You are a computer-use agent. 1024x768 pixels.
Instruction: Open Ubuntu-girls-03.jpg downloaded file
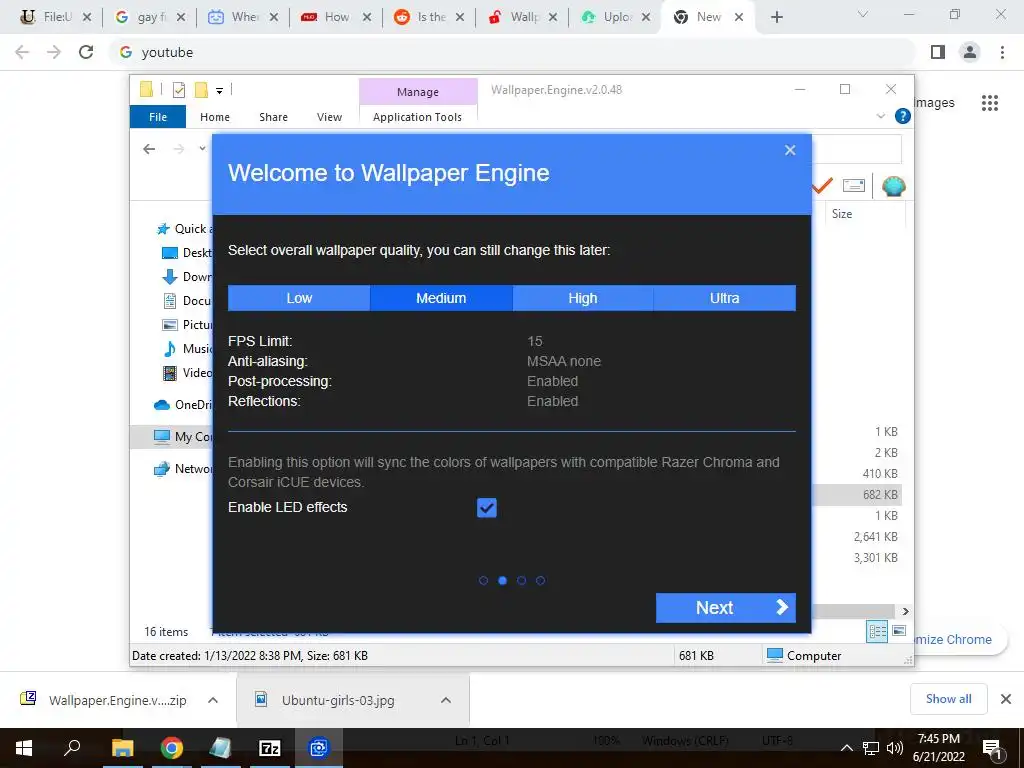tap(338, 700)
